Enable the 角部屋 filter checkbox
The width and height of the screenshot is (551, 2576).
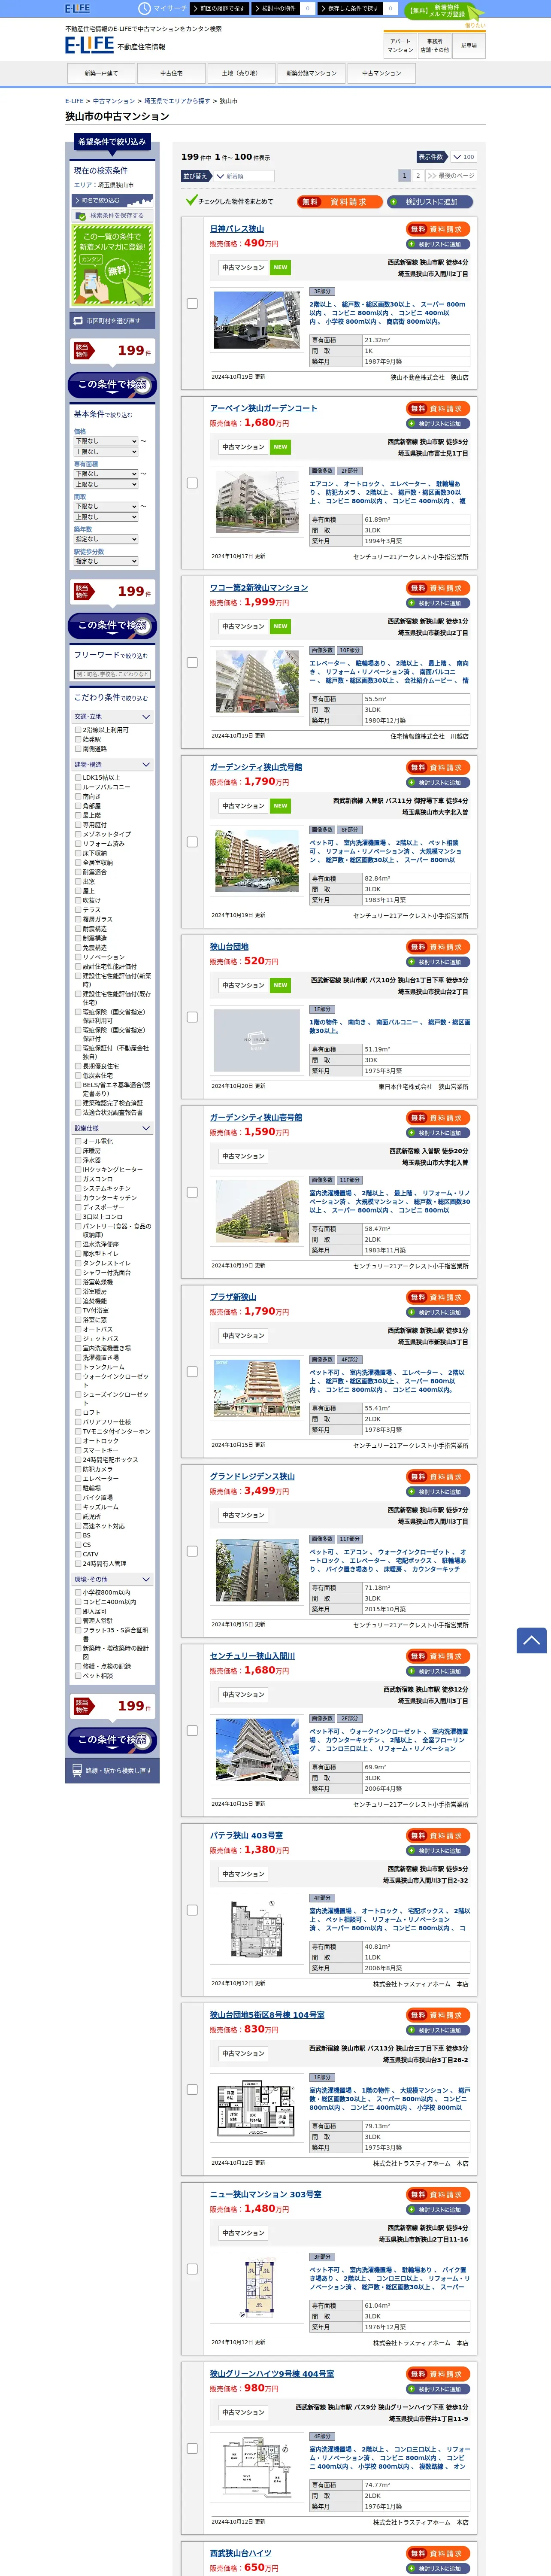78,806
